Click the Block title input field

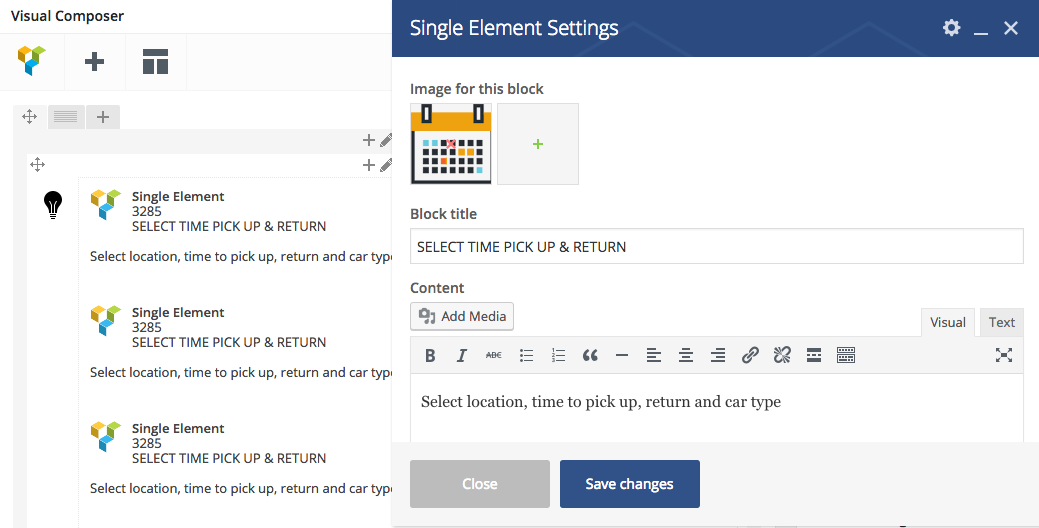pos(716,246)
